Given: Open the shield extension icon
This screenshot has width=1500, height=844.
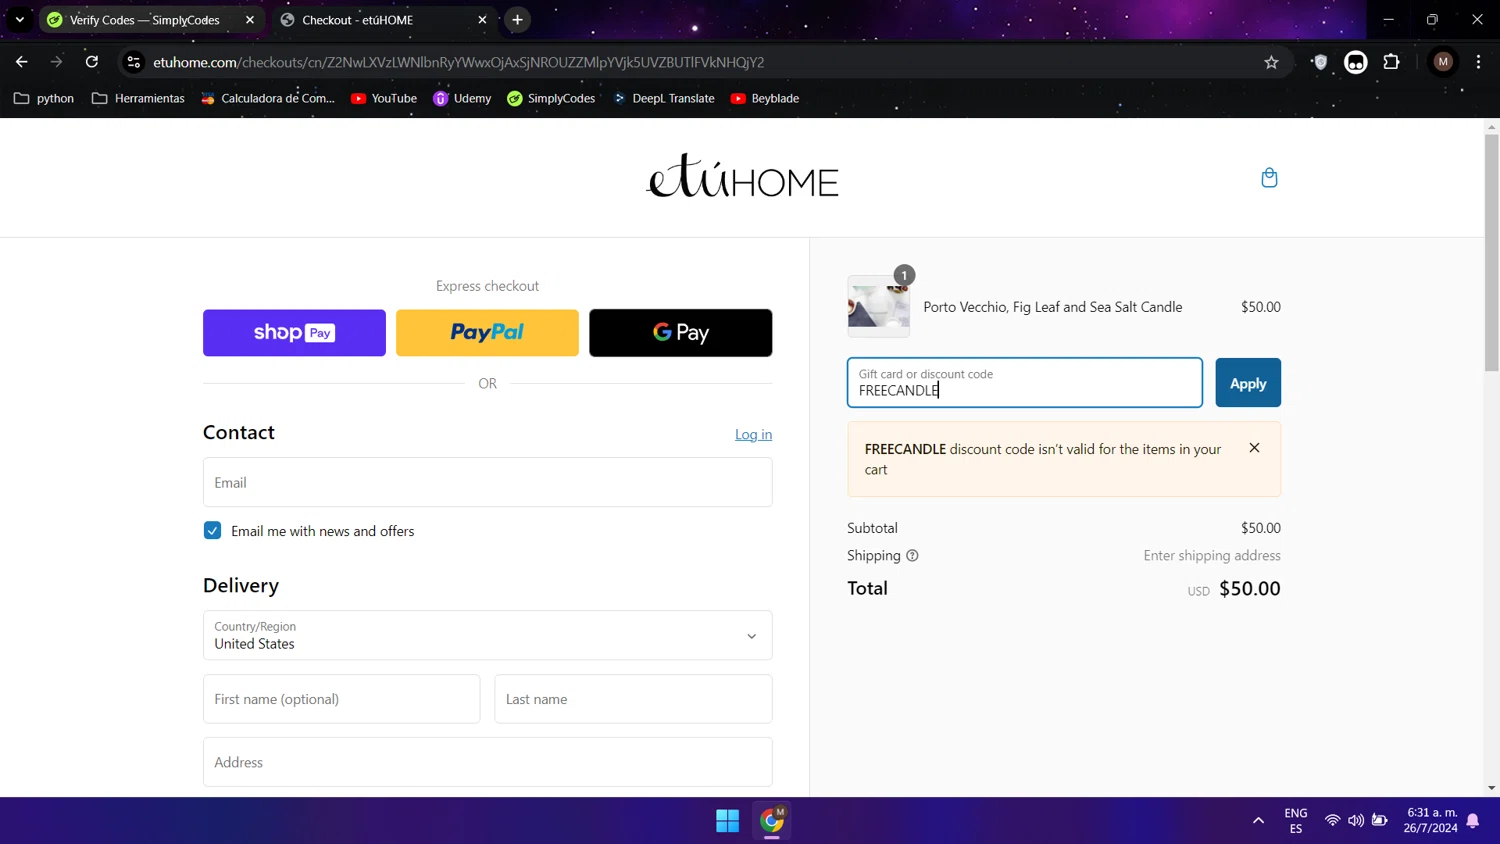Looking at the screenshot, I should pos(1320,62).
